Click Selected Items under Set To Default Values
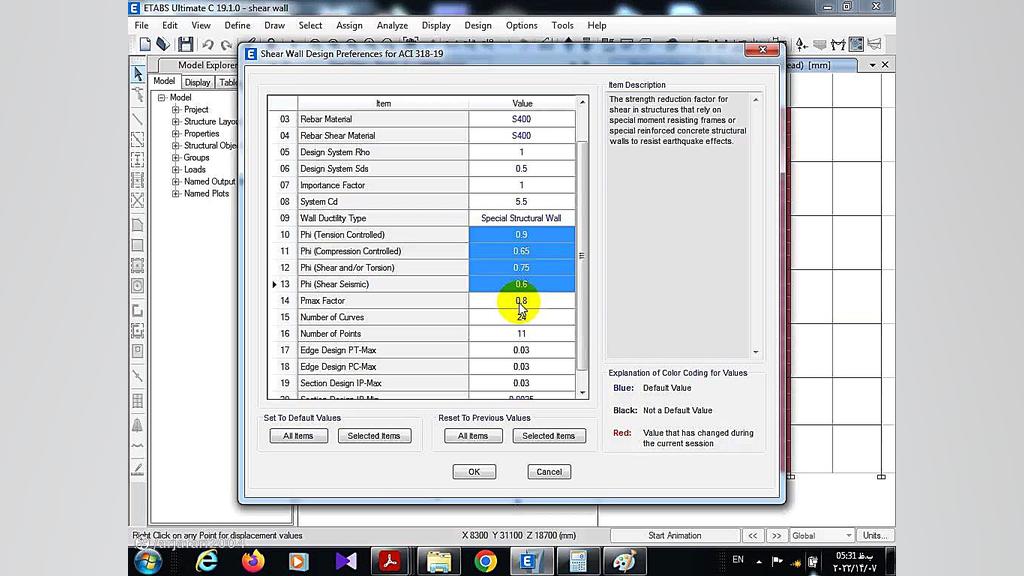1024x576 pixels. tap(374, 436)
